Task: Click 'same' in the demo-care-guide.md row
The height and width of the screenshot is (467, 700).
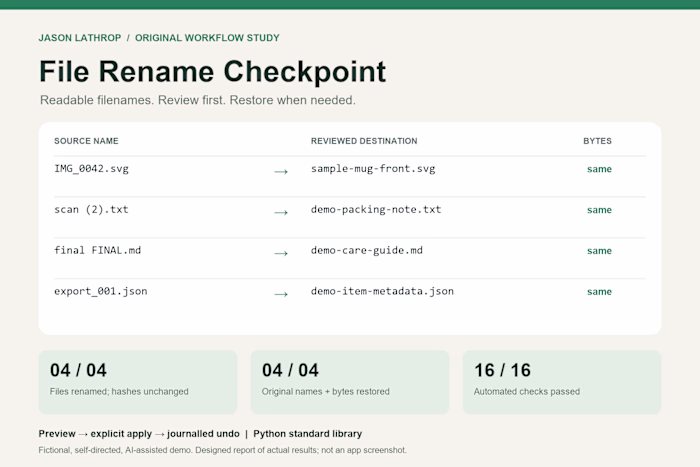Action: [x=599, y=251]
